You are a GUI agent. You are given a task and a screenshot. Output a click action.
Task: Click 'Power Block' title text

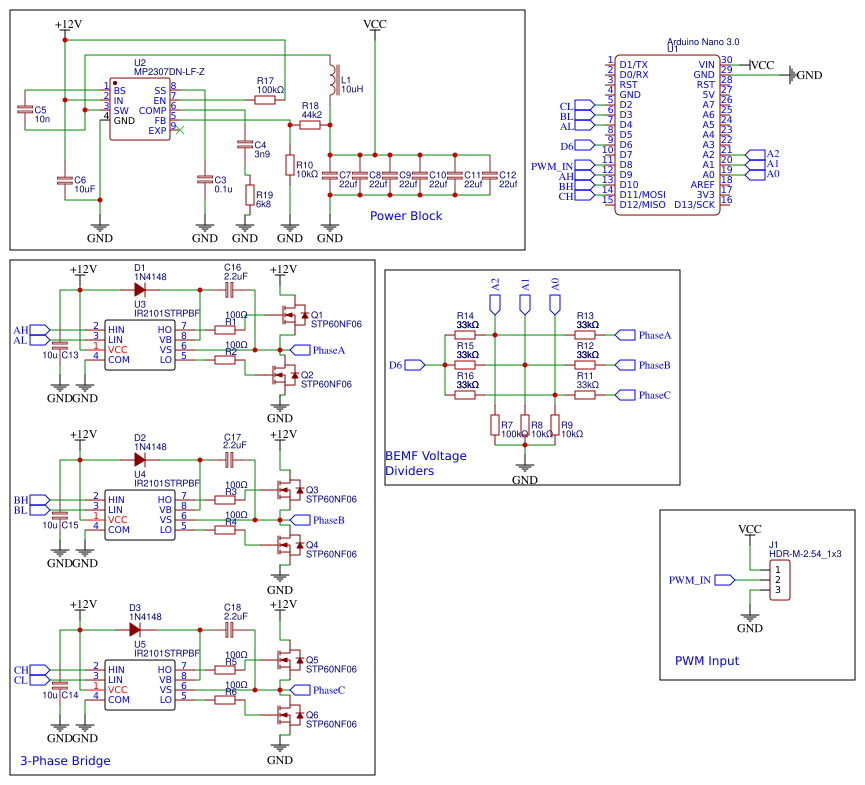click(406, 216)
